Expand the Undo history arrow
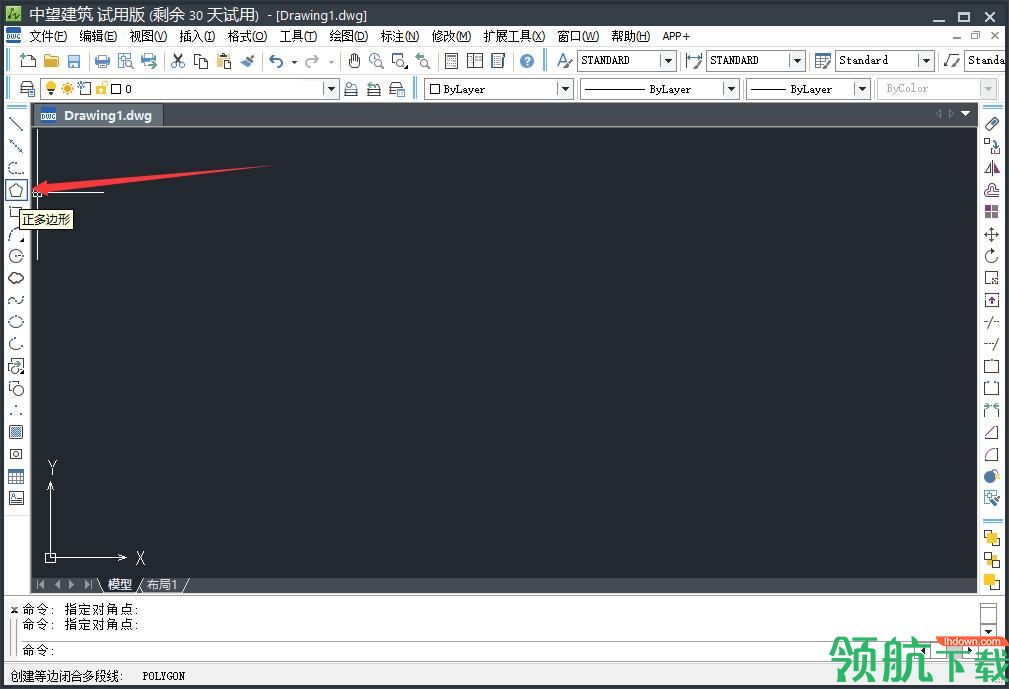This screenshot has width=1009, height=689. point(294,62)
